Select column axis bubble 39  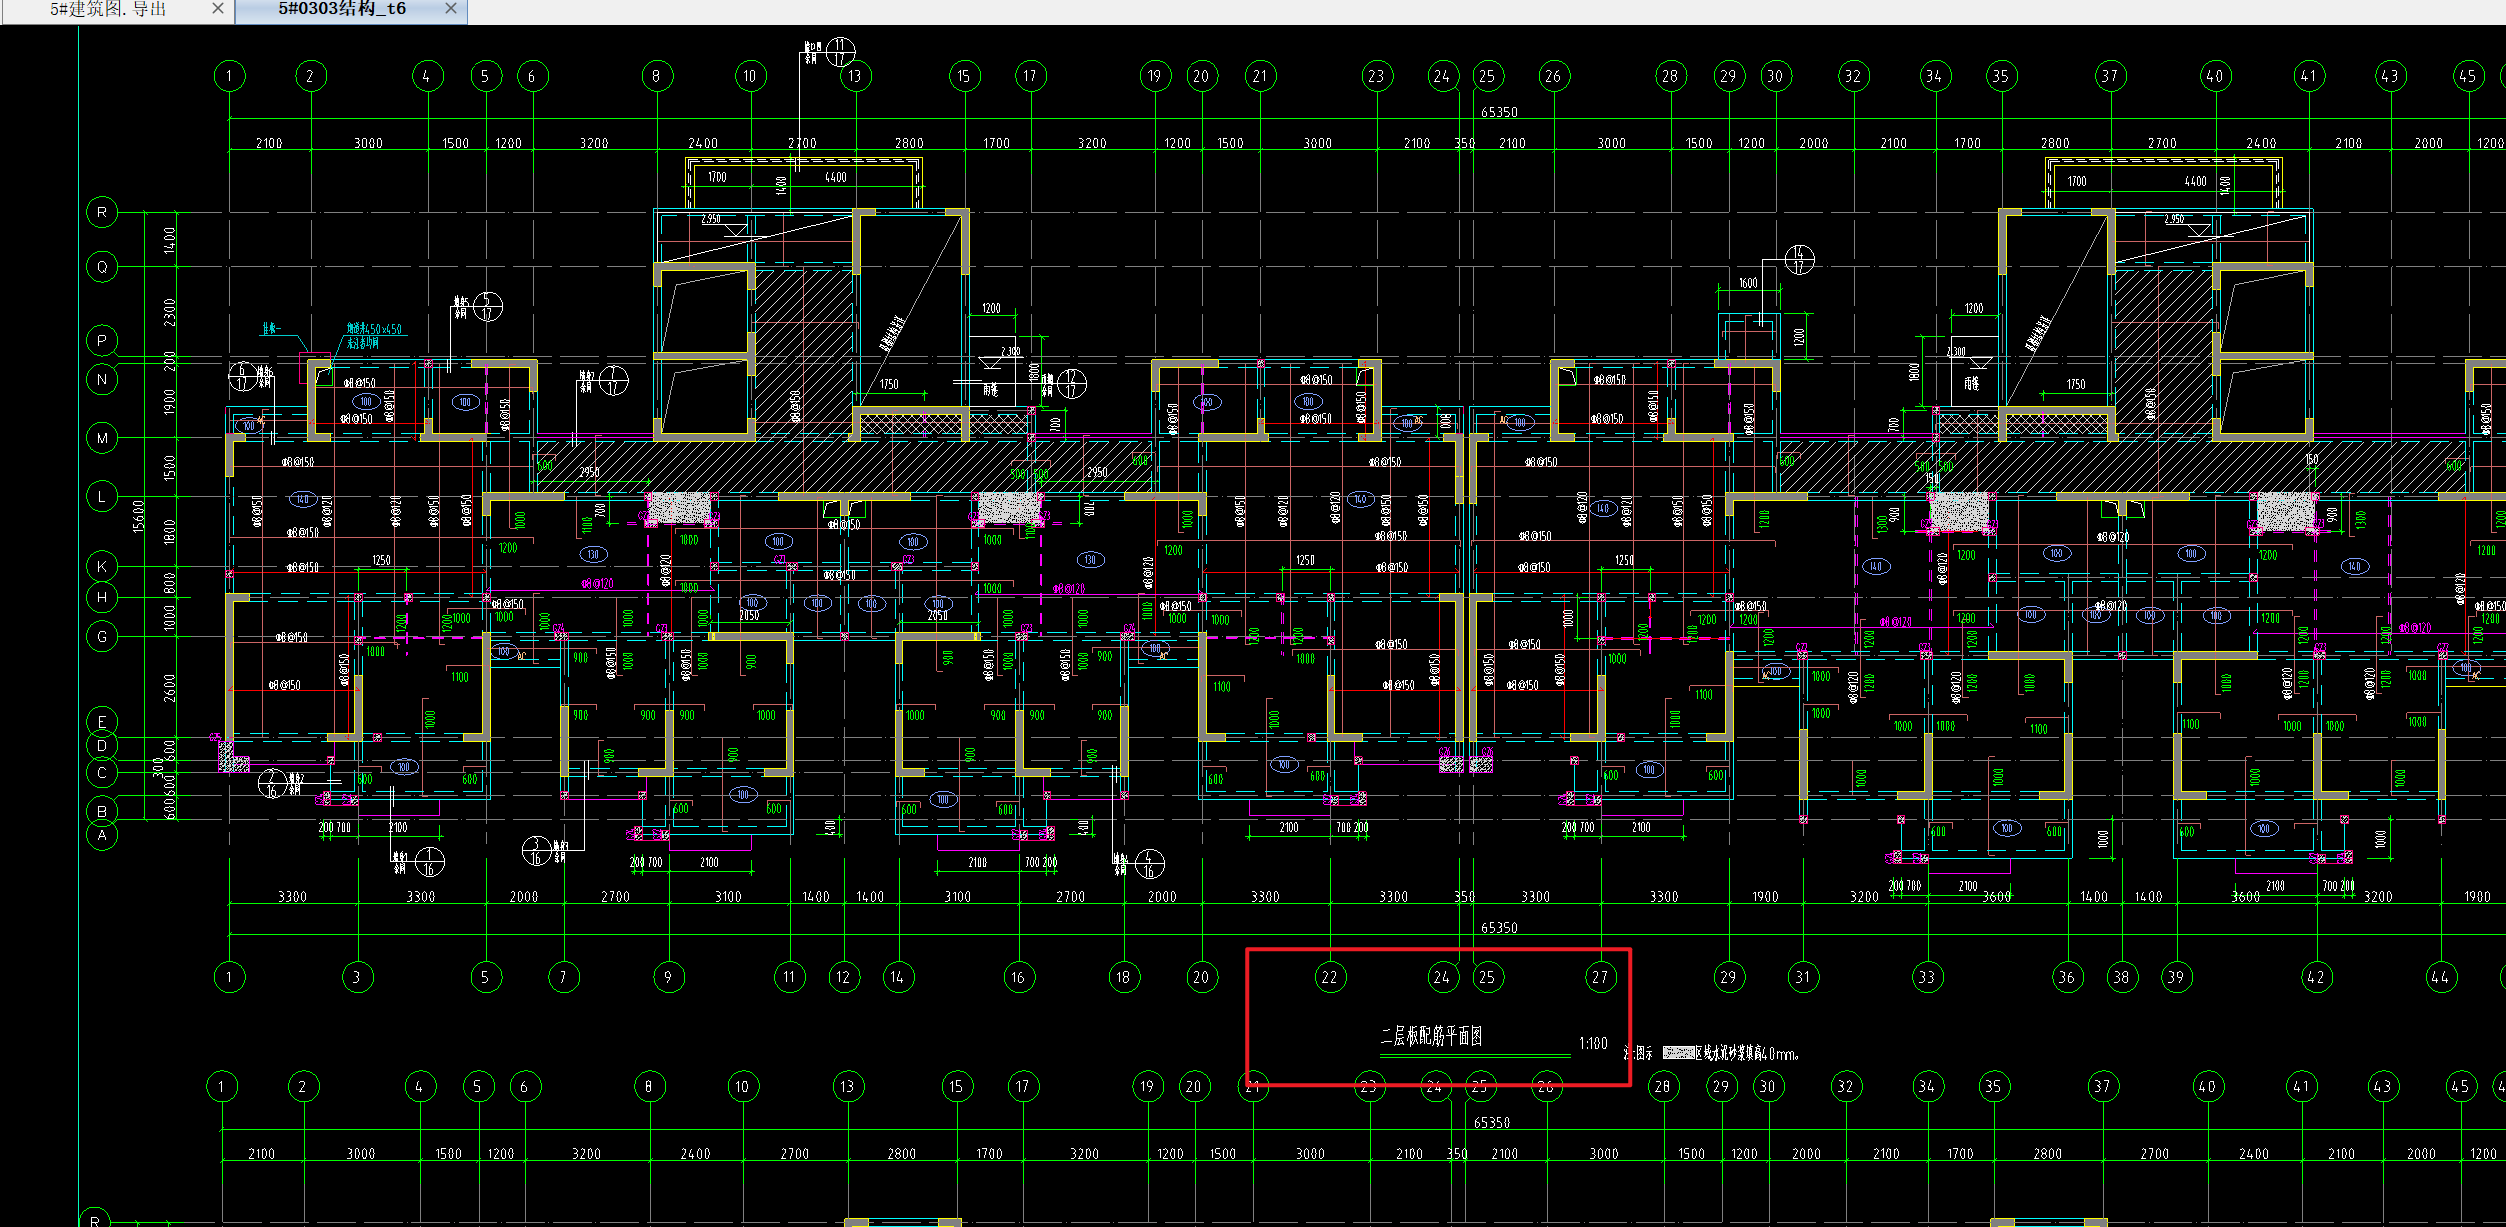coord(2176,977)
